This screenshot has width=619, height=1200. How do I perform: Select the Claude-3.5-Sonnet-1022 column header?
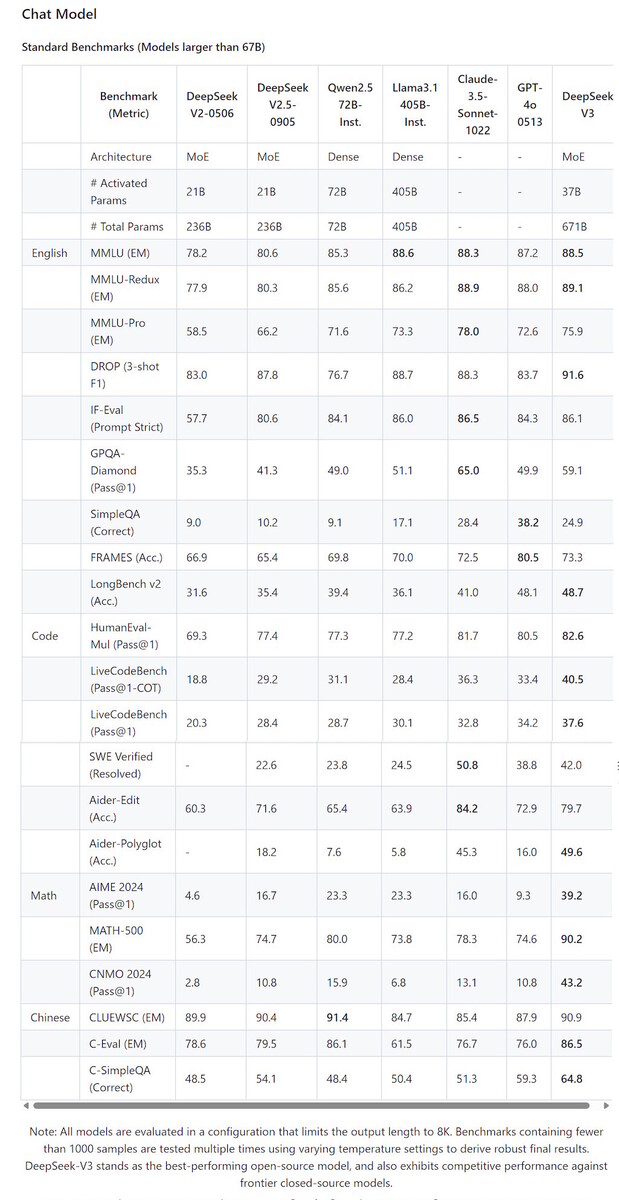[478, 105]
